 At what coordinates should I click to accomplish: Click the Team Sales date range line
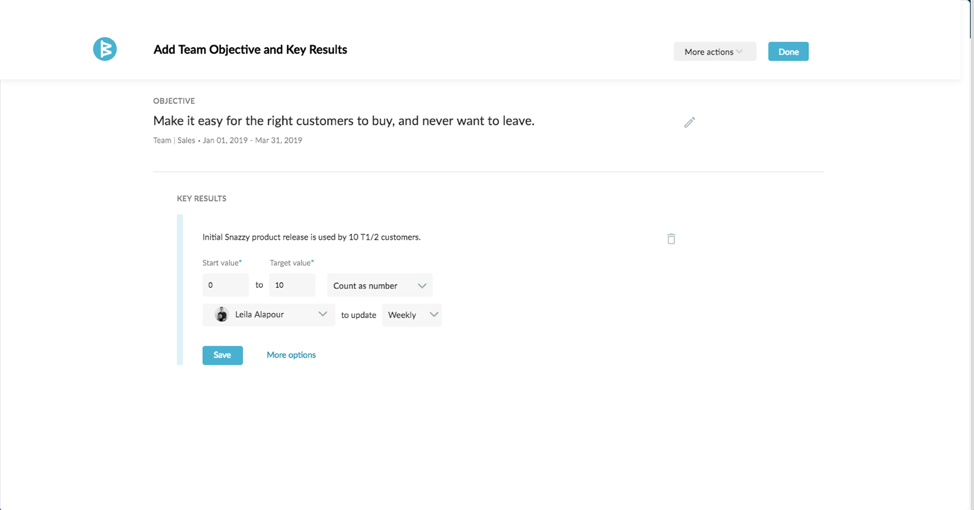227,141
